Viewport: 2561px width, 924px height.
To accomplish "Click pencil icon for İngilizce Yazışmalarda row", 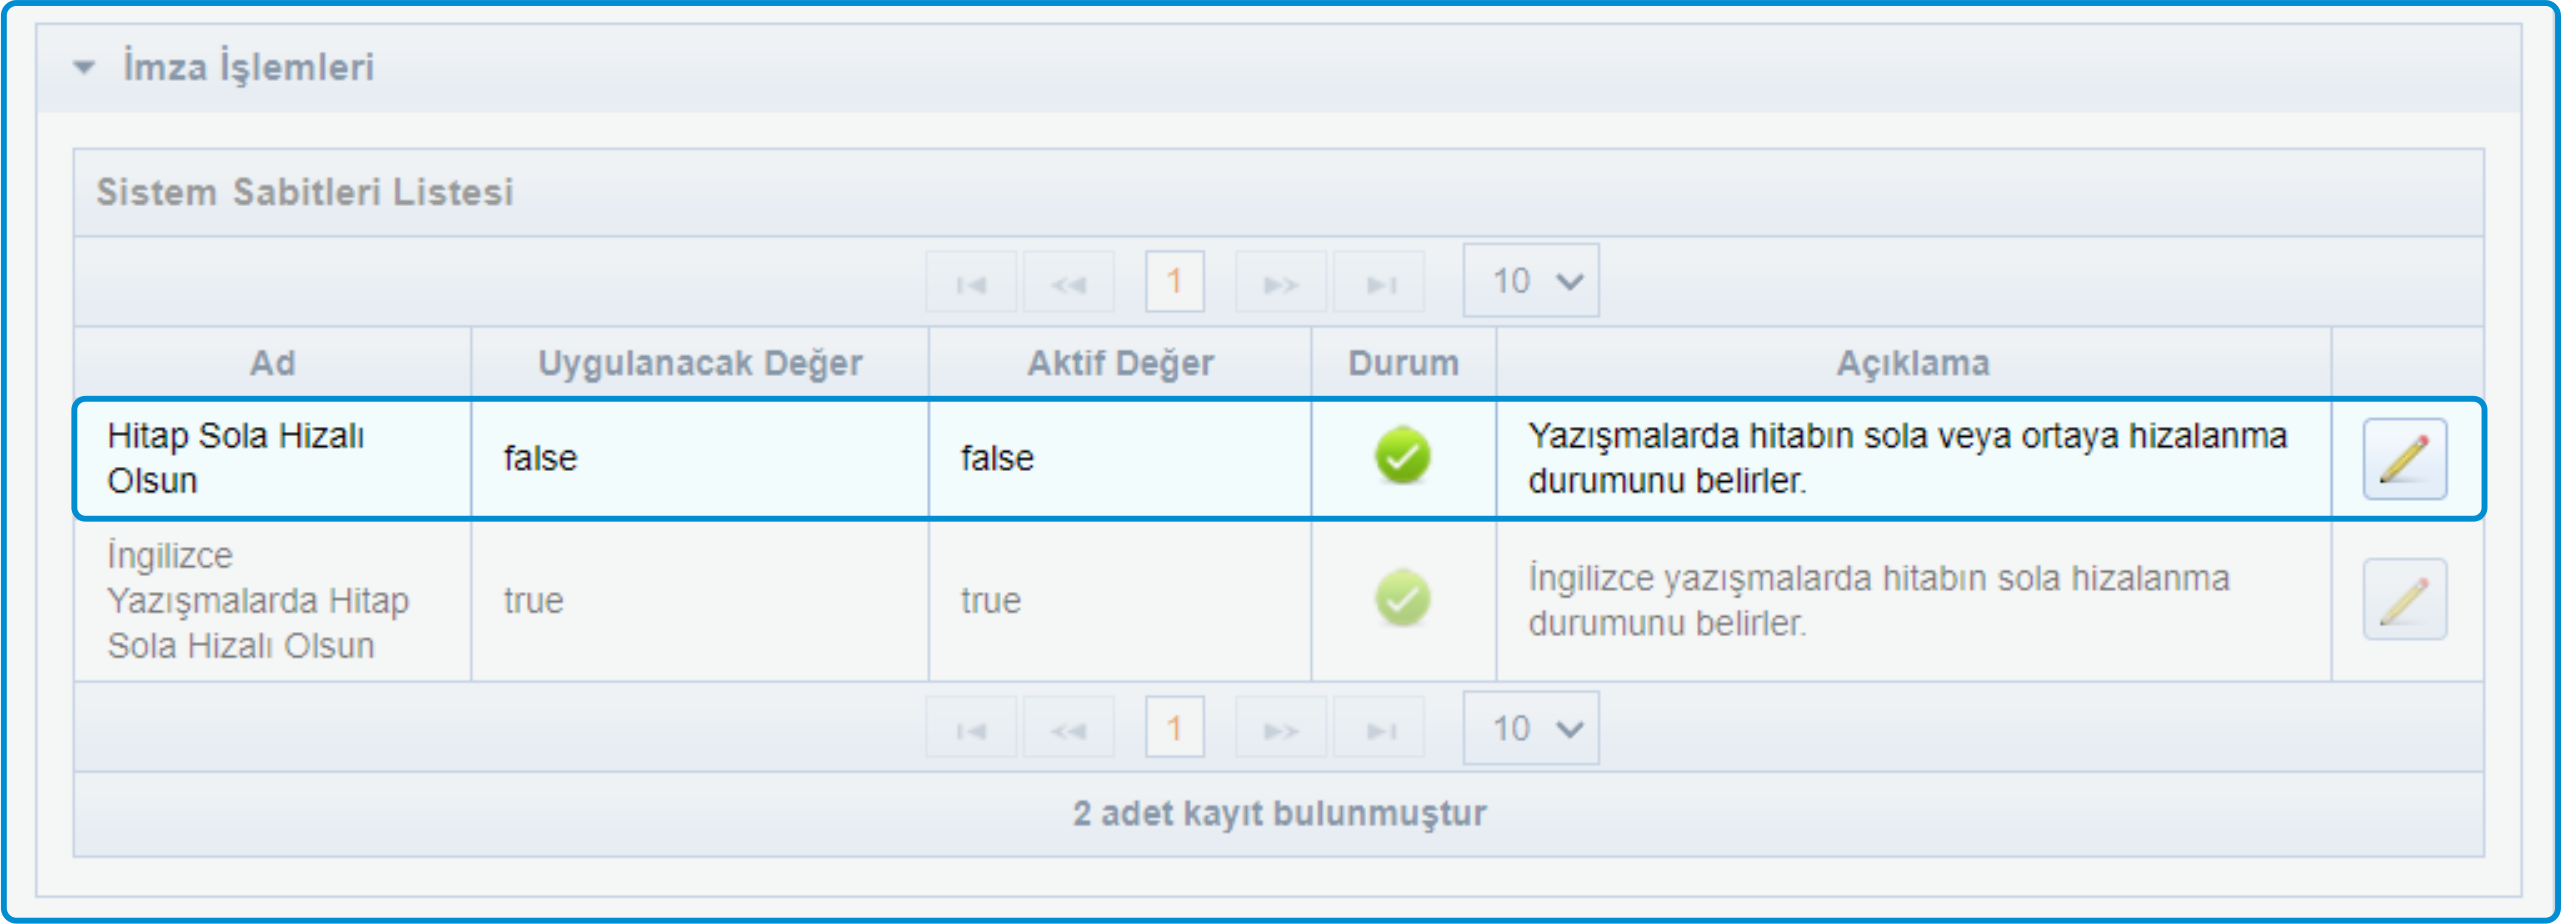I will (x=2403, y=600).
